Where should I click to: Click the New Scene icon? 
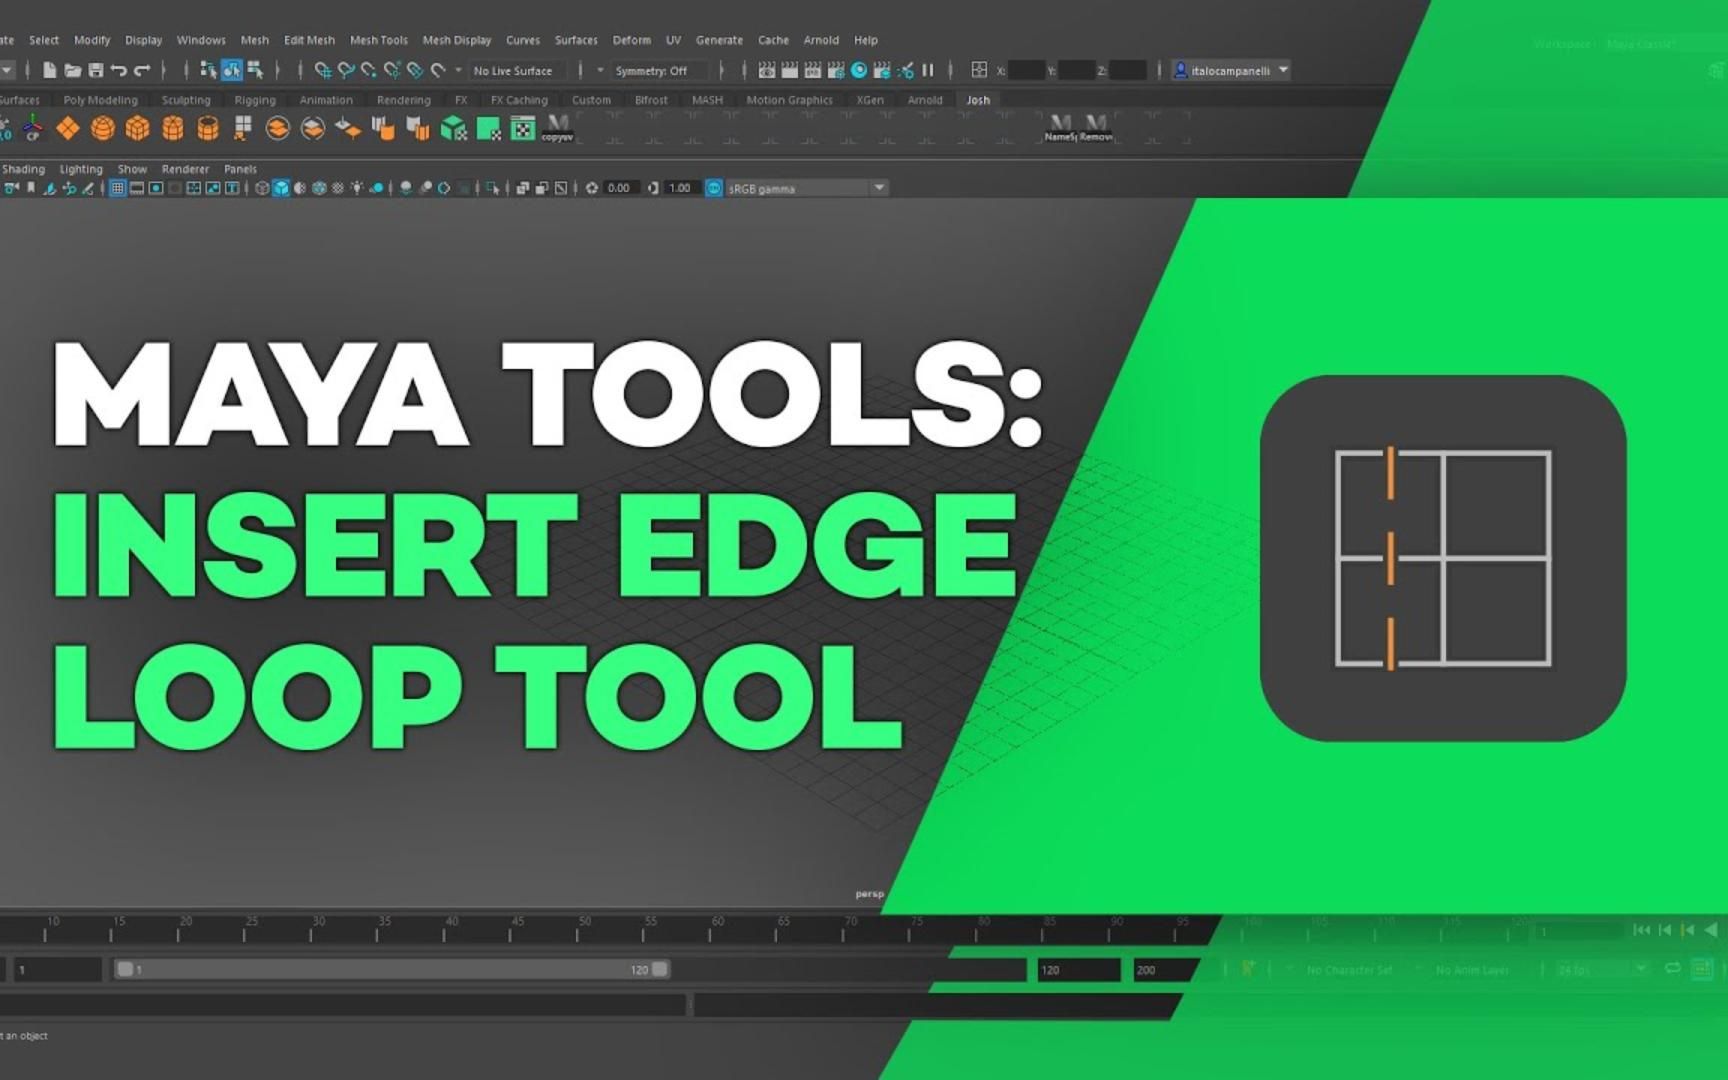tap(49, 70)
